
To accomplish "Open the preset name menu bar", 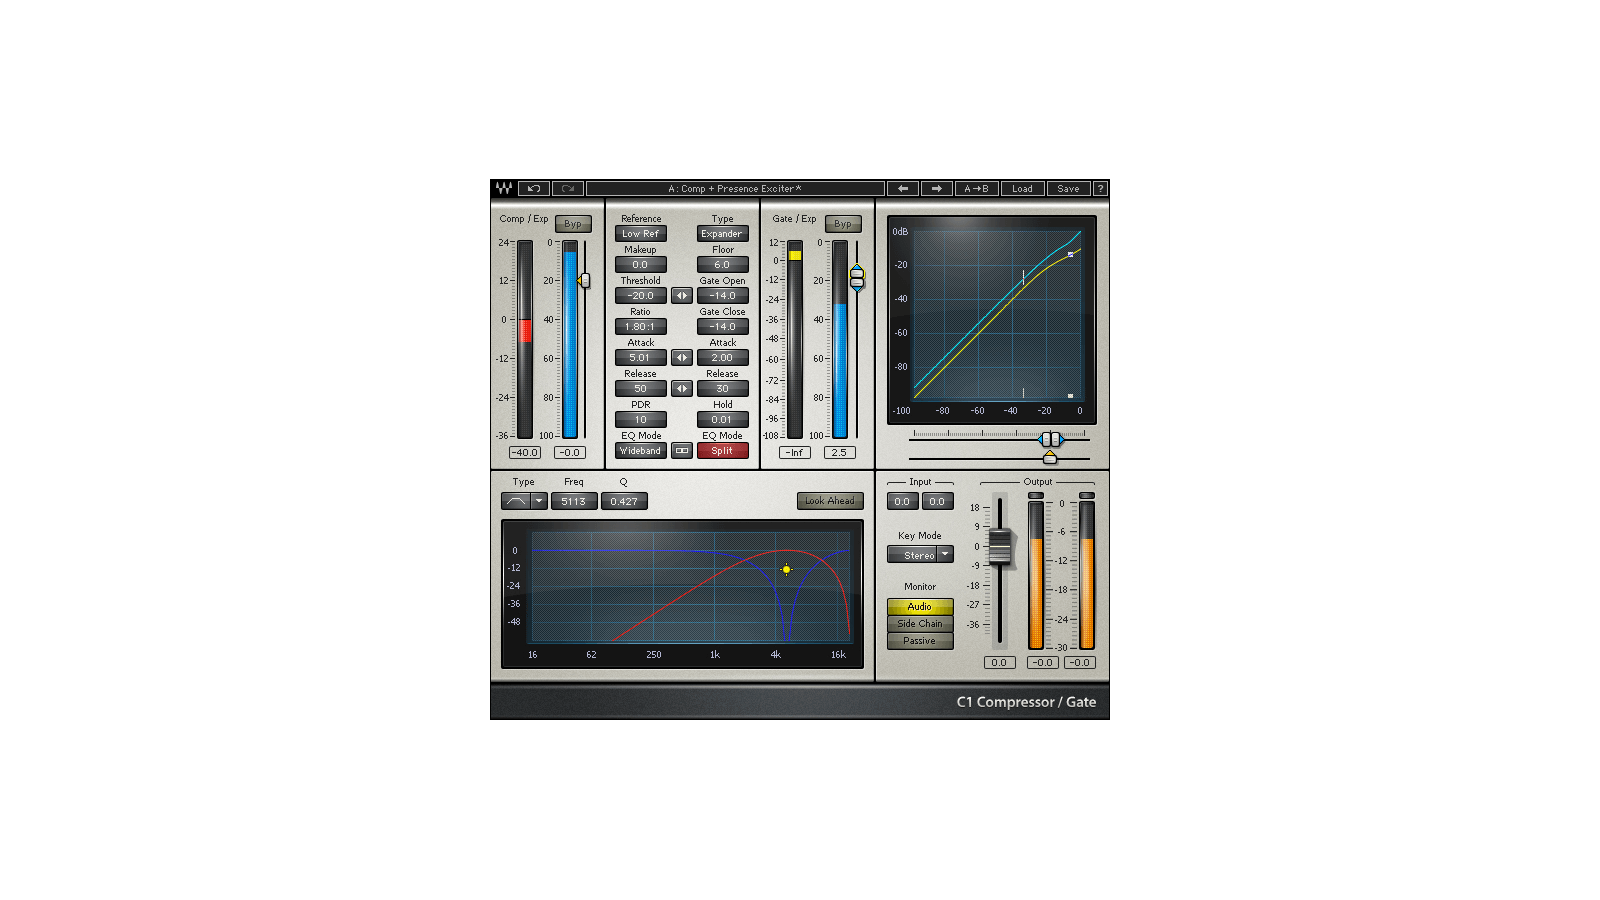I will tap(735, 188).
